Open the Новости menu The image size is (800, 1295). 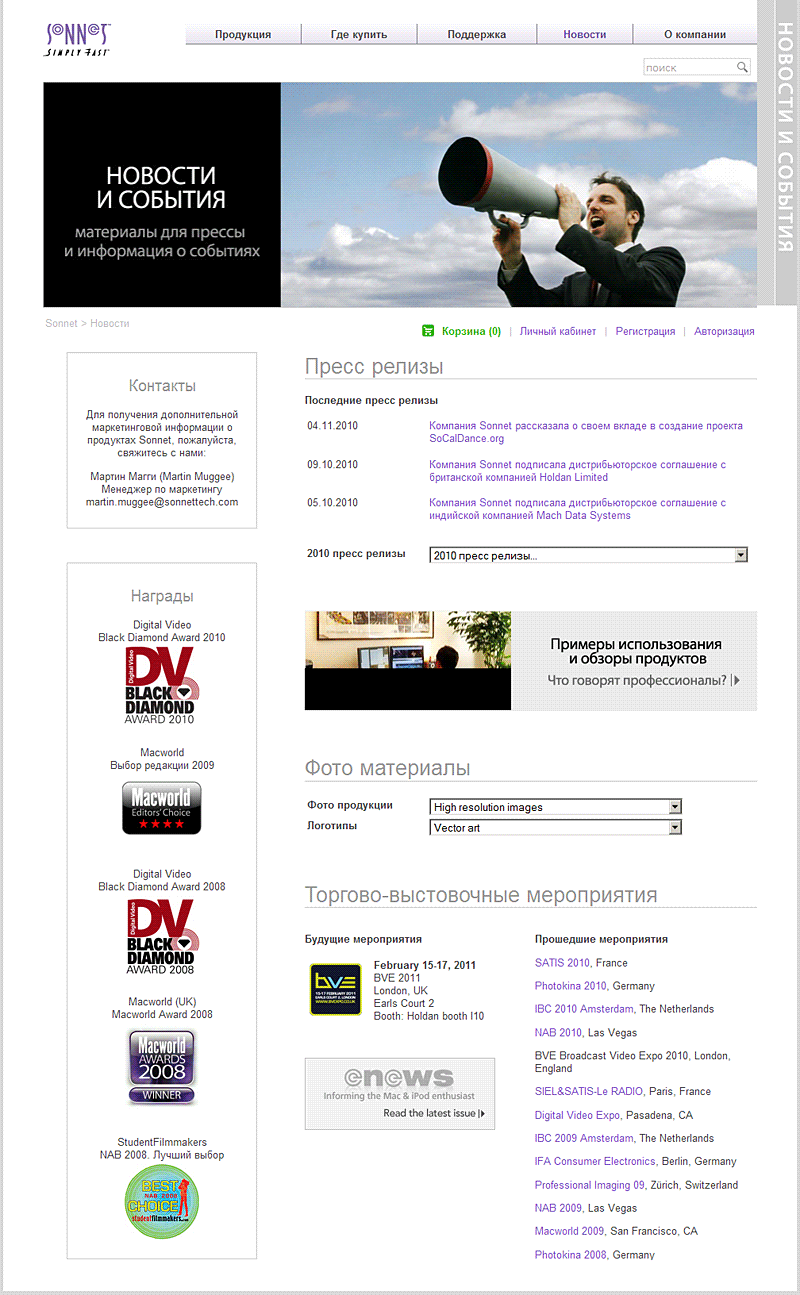pos(585,34)
